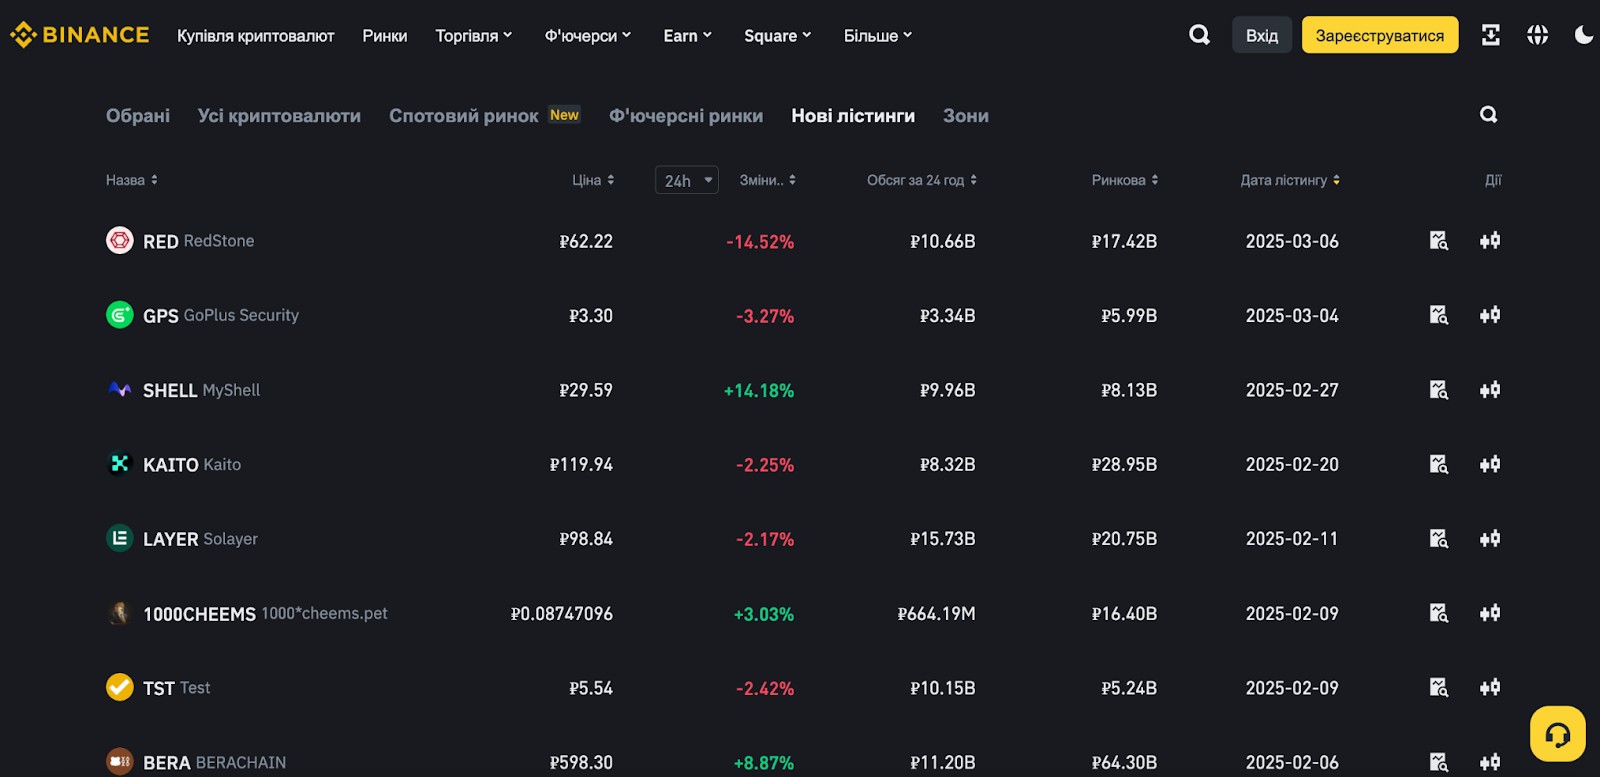1600x777 pixels.
Task: Open trade icon for 1000CHEEMS row
Action: (1490, 613)
